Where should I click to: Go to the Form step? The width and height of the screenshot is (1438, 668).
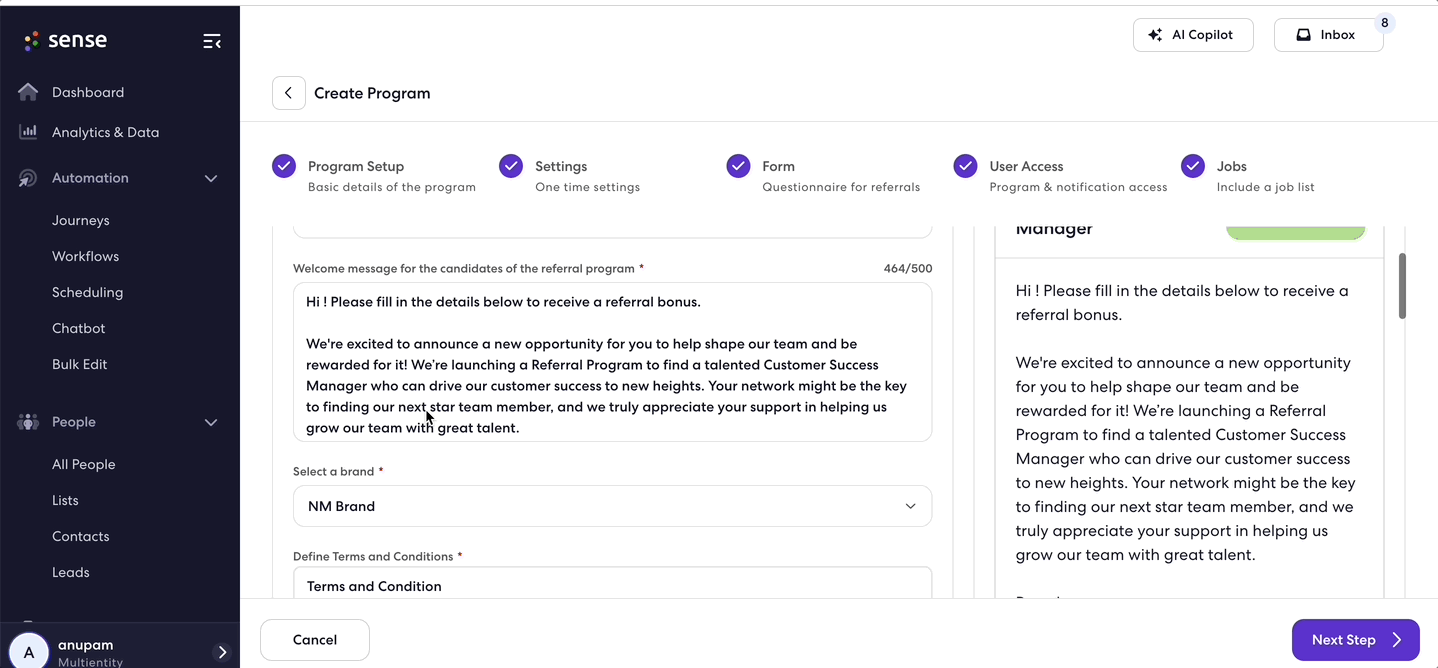coord(823,176)
